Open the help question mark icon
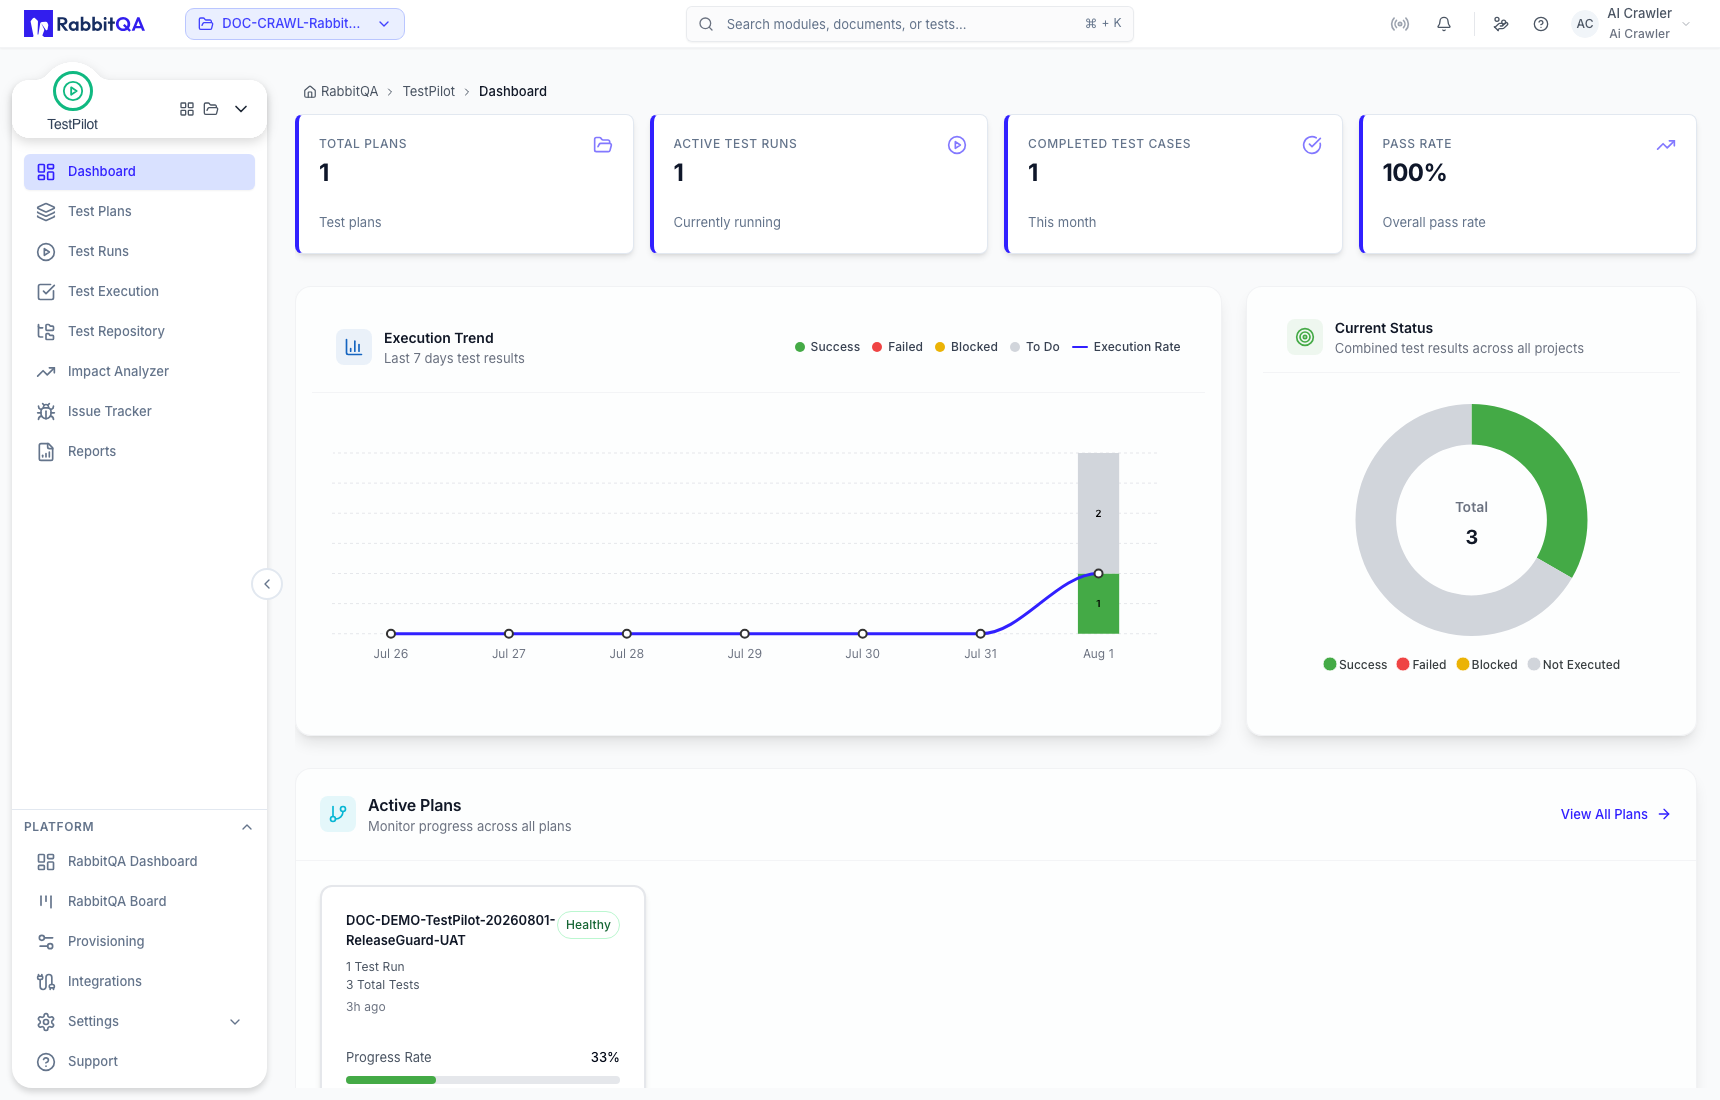Image resolution: width=1720 pixels, height=1100 pixels. click(1541, 24)
